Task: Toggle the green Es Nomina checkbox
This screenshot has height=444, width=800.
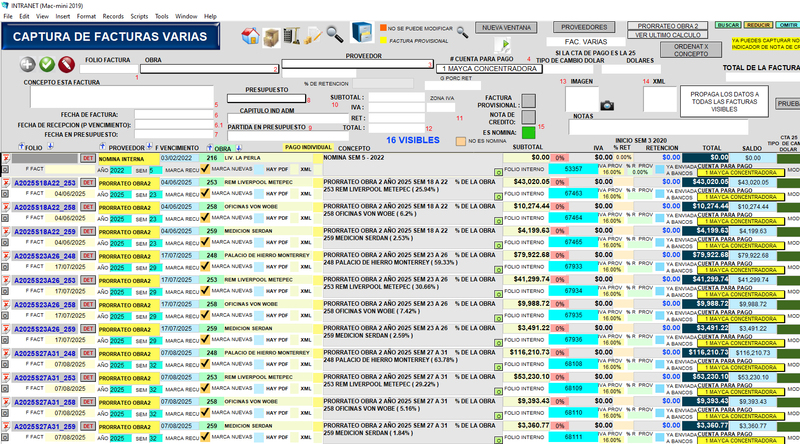Action: point(527,131)
